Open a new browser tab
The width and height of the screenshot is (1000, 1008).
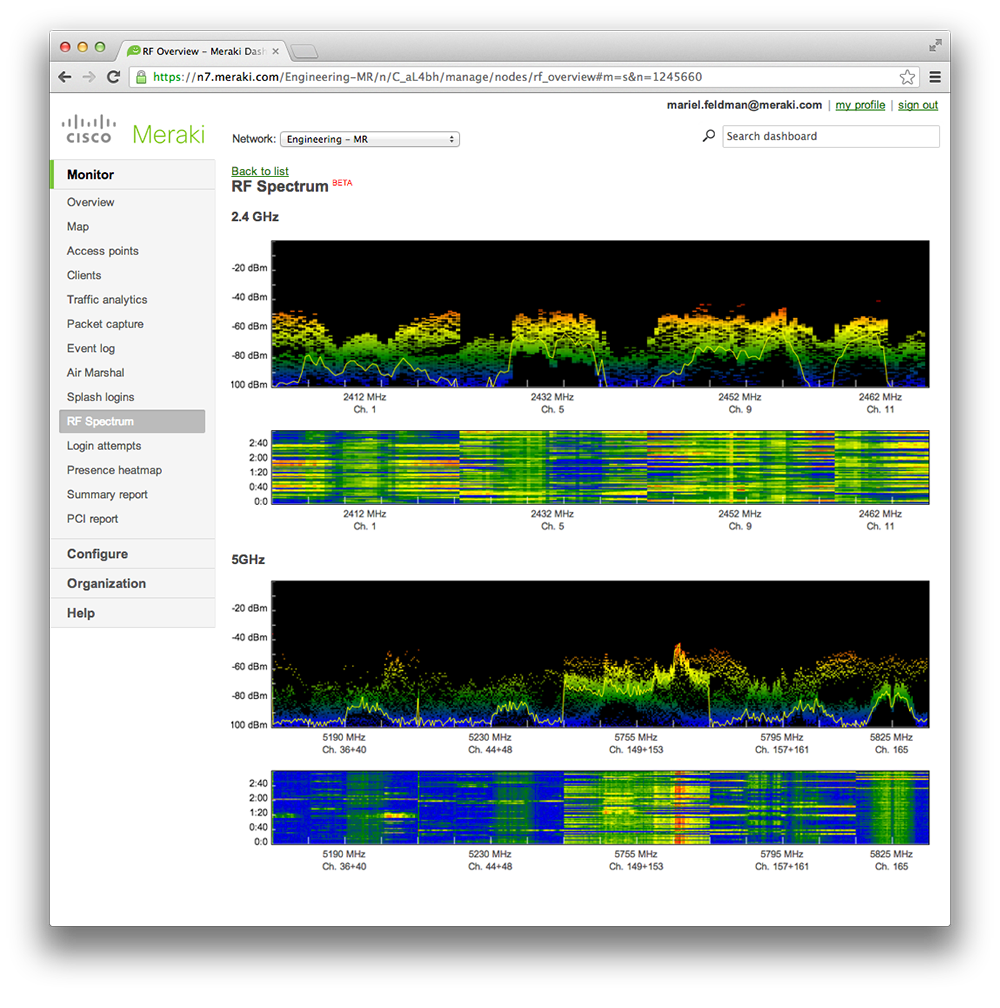(x=303, y=51)
